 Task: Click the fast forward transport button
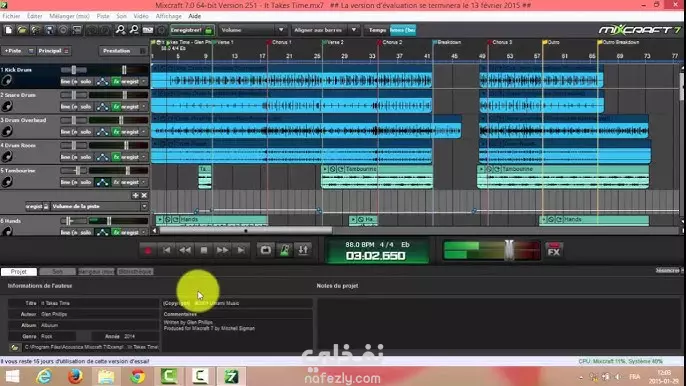pyautogui.click(x=222, y=250)
